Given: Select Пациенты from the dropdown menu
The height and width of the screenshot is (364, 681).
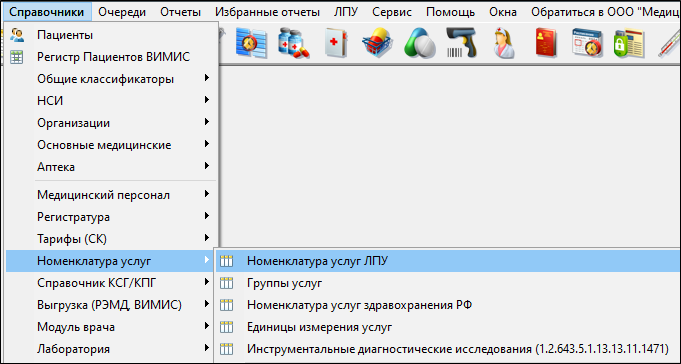Looking at the screenshot, I should point(112,35).
